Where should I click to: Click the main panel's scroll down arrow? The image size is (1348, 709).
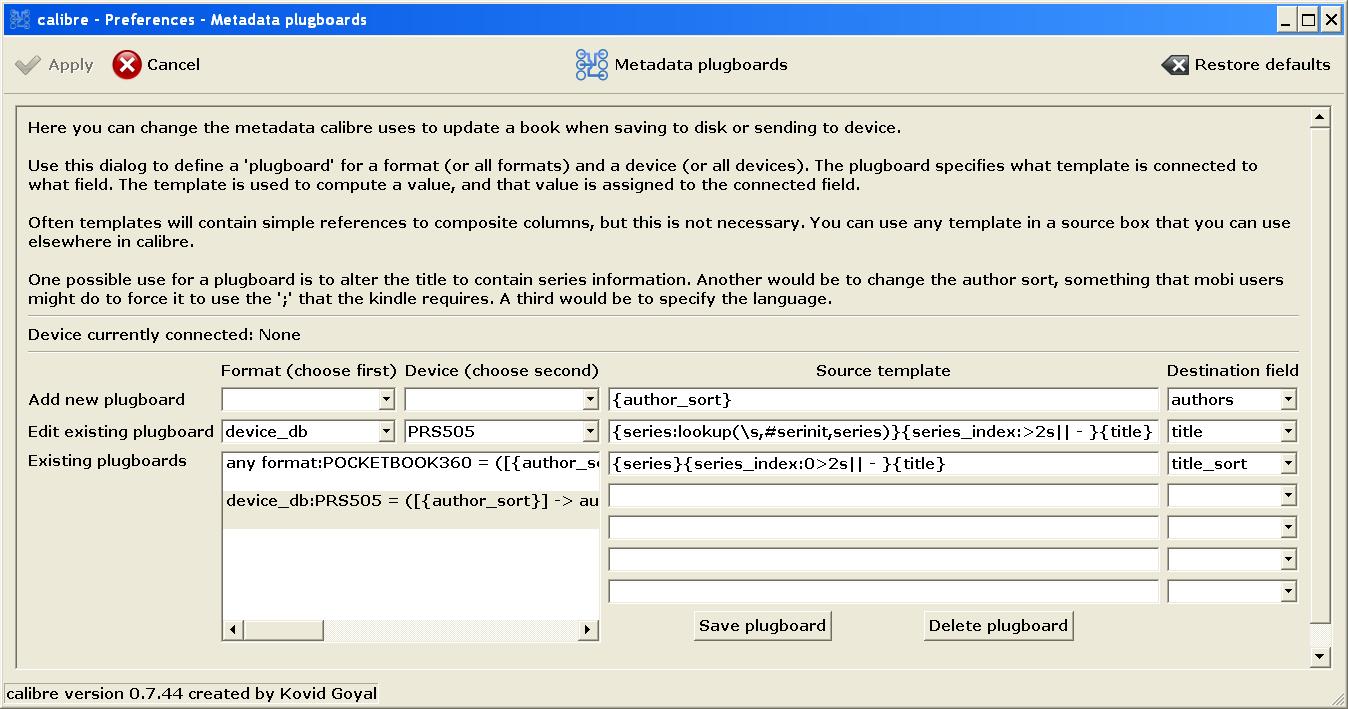[x=1320, y=656]
